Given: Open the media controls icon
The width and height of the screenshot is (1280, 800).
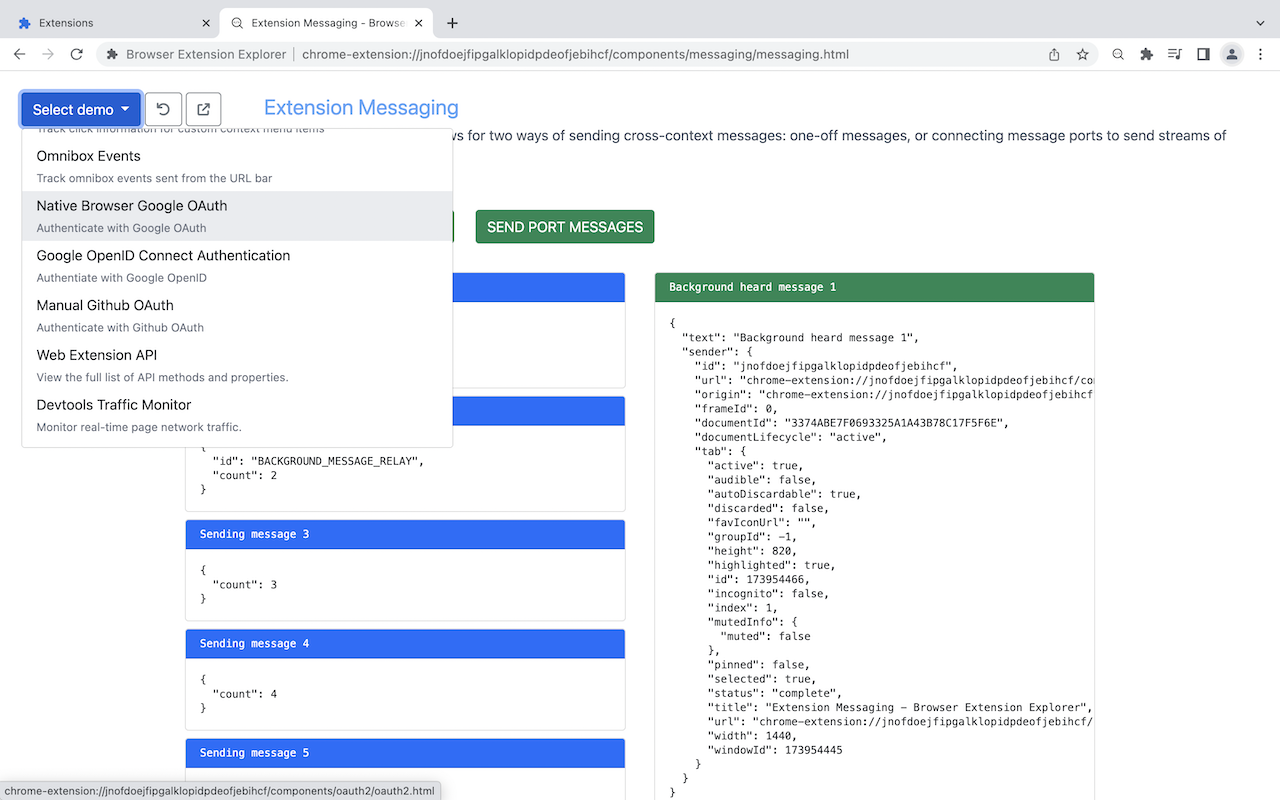Looking at the screenshot, I should point(1174,54).
